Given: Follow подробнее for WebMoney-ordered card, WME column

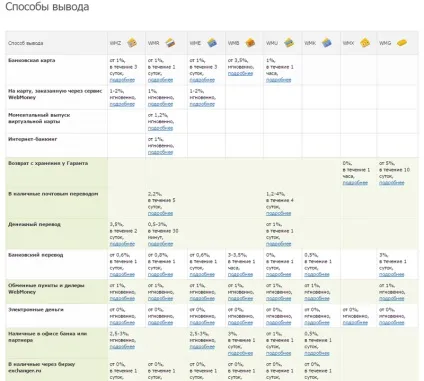Looking at the screenshot, I should pos(202,104).
